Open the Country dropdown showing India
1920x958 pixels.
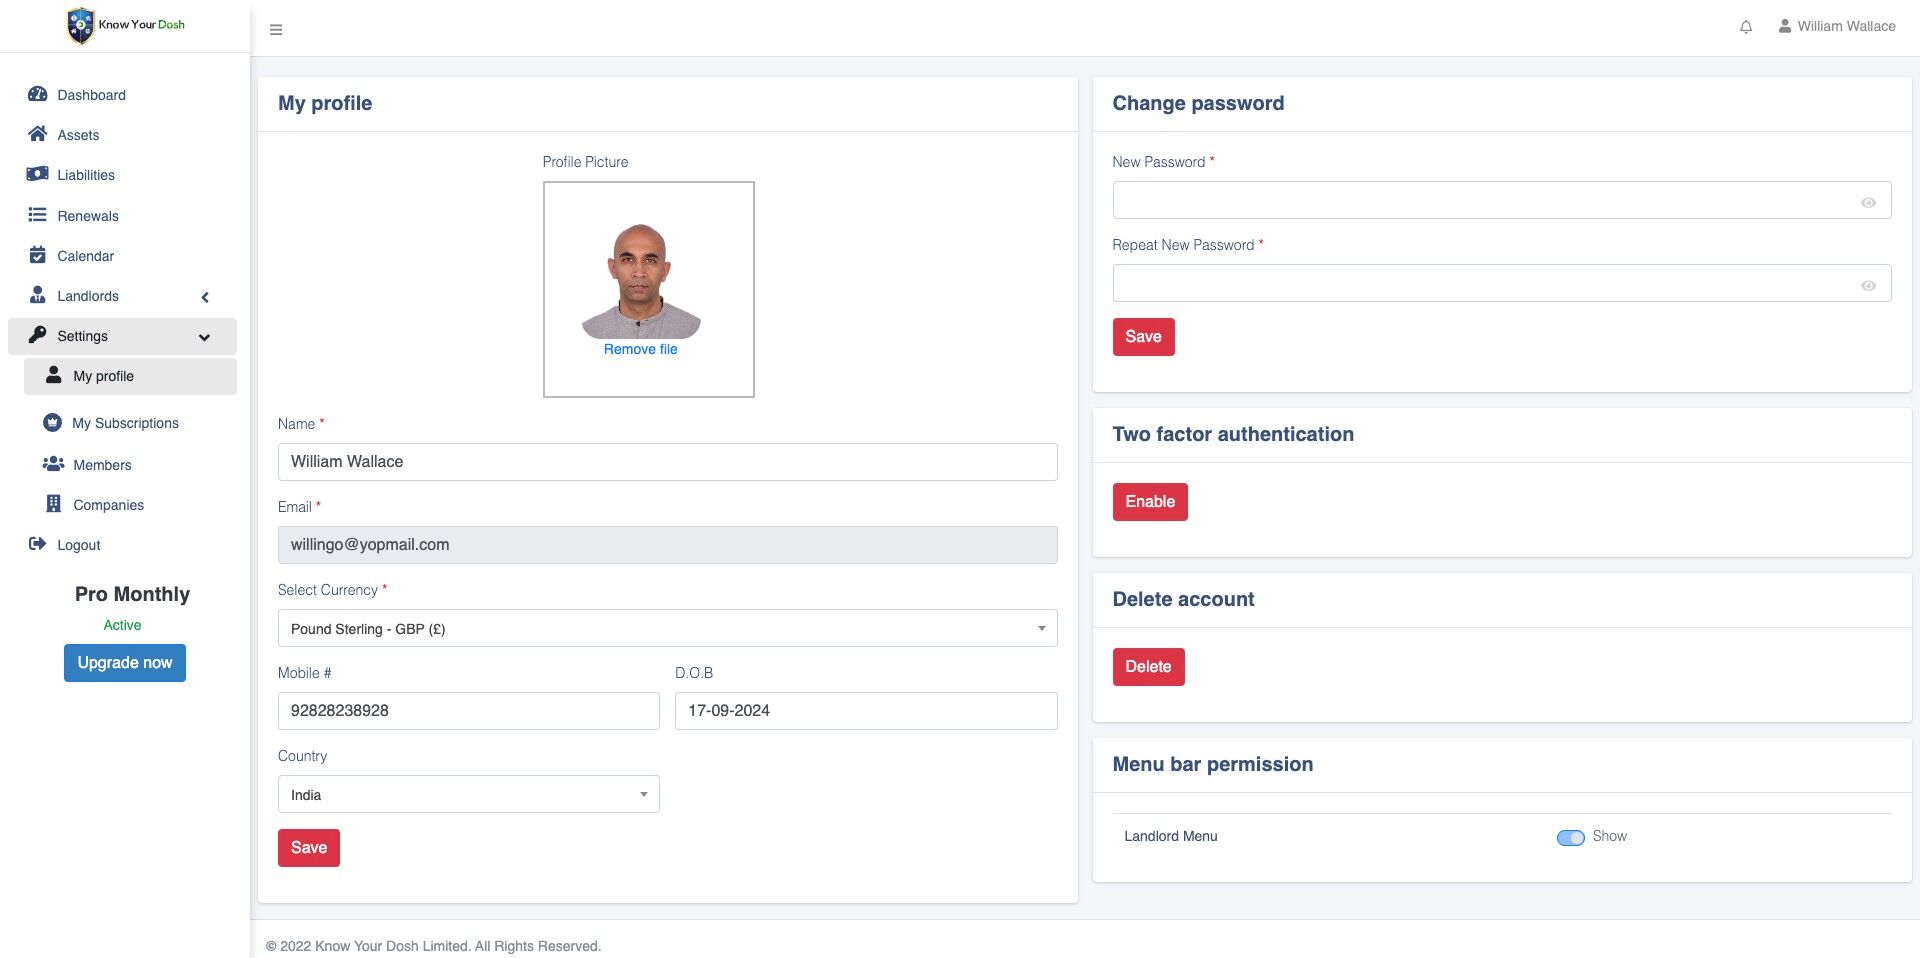pyautogui.click(x=468, y=794)
